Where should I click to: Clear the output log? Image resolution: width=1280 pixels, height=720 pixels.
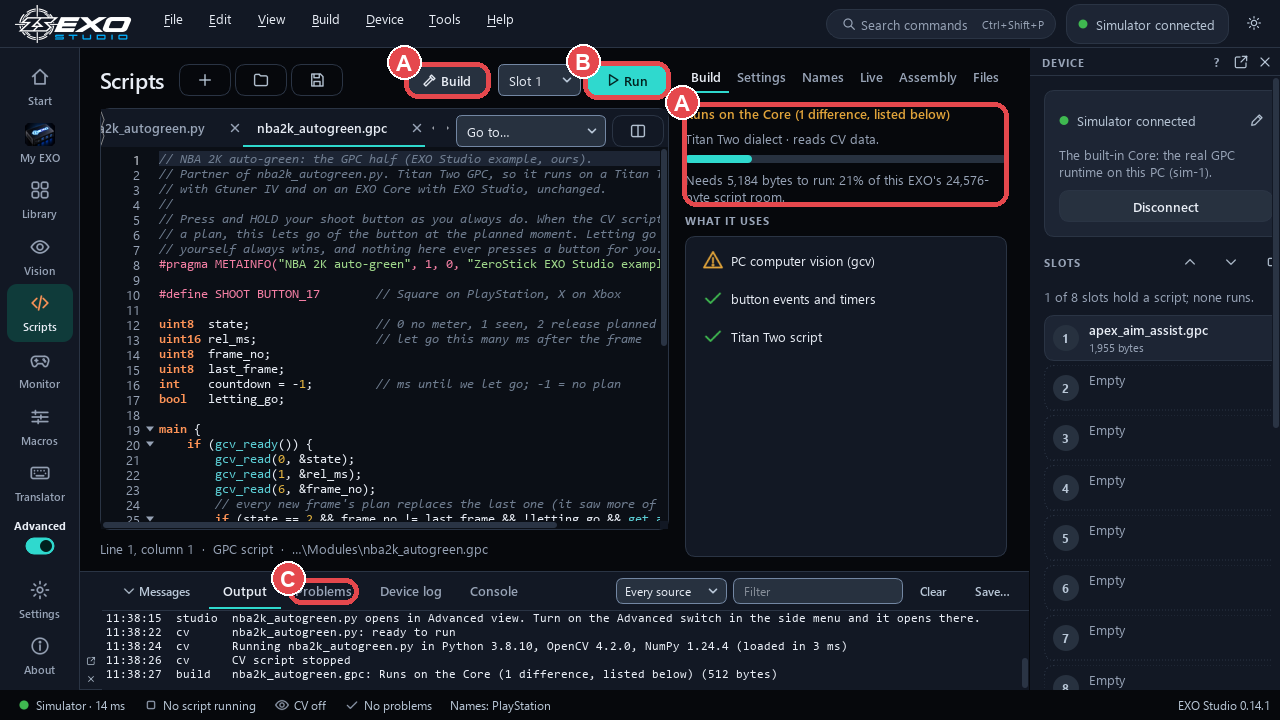tap(933, 592)
